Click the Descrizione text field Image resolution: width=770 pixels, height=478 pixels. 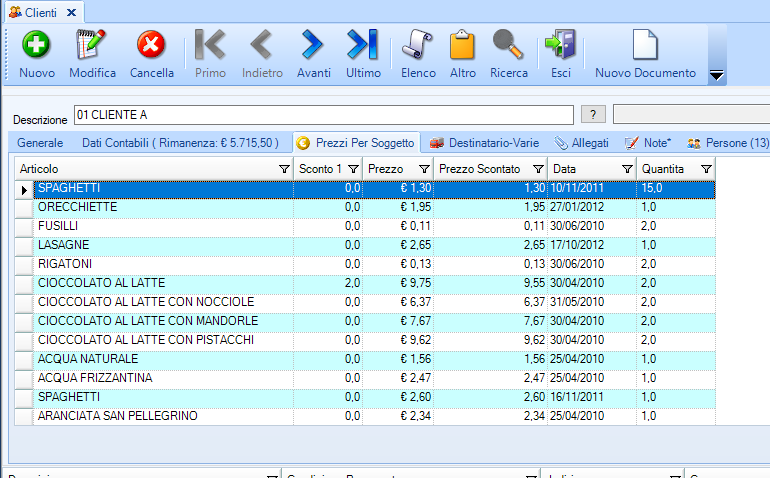(323, 114)
